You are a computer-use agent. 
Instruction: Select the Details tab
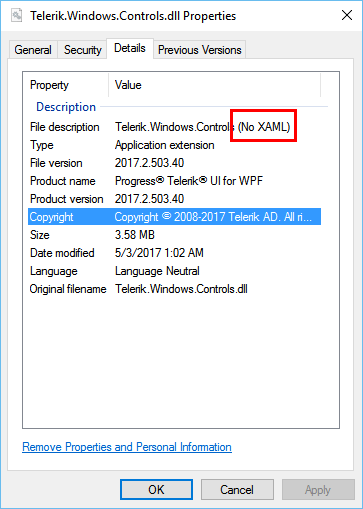click(130, 48)
